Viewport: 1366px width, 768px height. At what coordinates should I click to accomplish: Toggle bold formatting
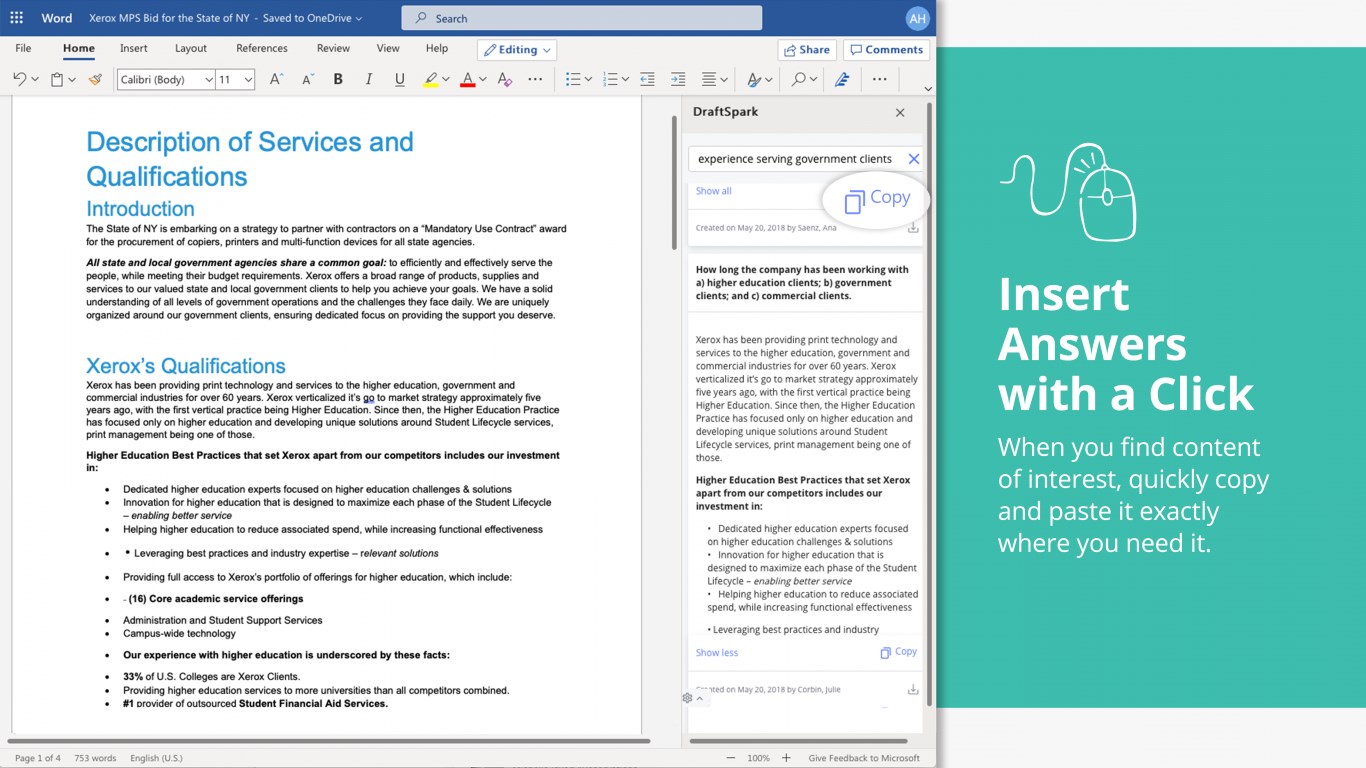tap(338, 79)
